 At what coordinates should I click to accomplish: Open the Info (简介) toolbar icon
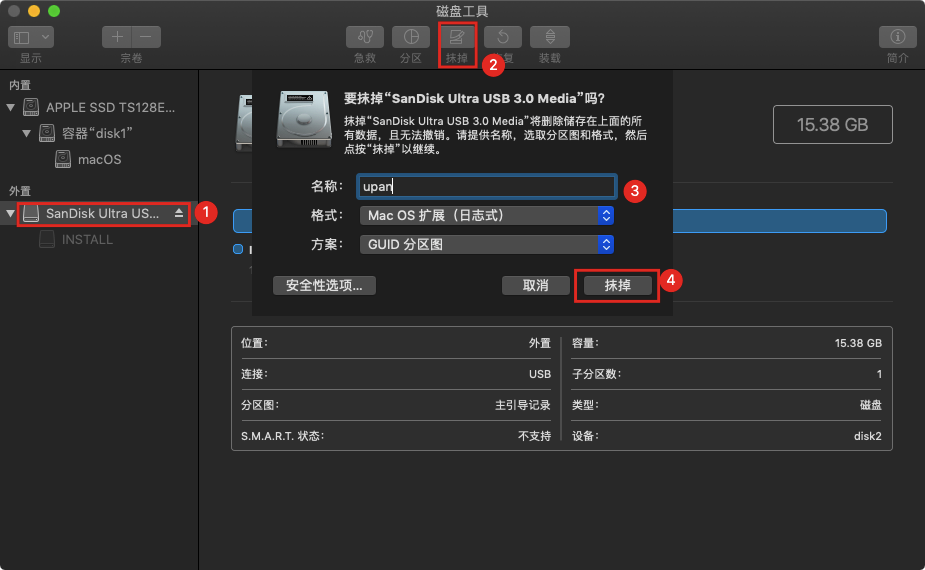point(897,37)
